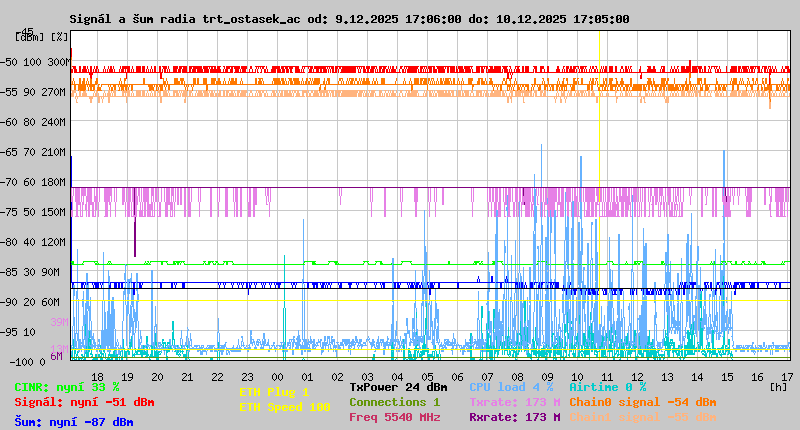Click the pink '39M' rate label
Image resolution: width=800 pixels, height=430 pixels.
click(59, 322)
